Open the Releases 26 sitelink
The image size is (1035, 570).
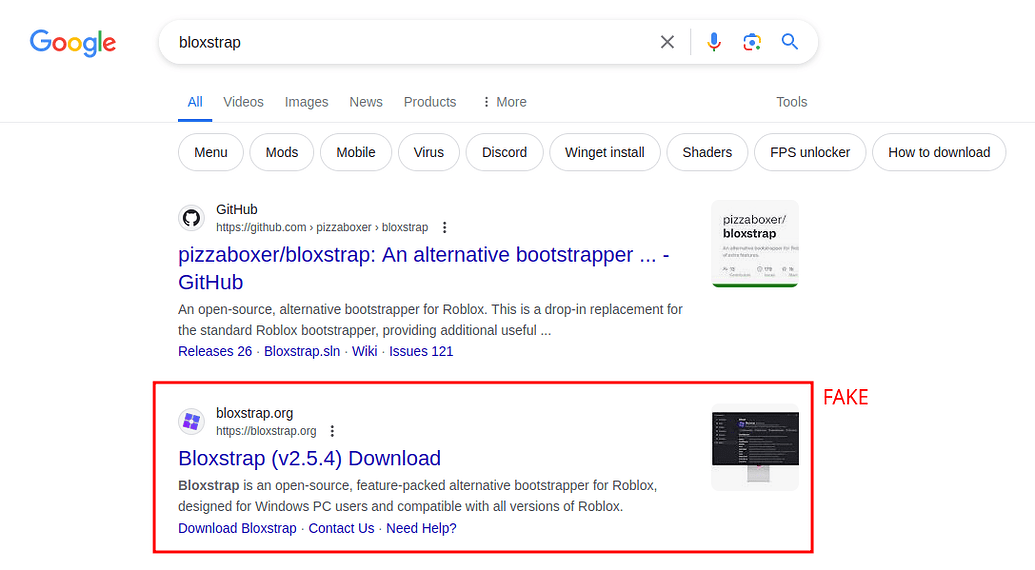click(215, 352)
